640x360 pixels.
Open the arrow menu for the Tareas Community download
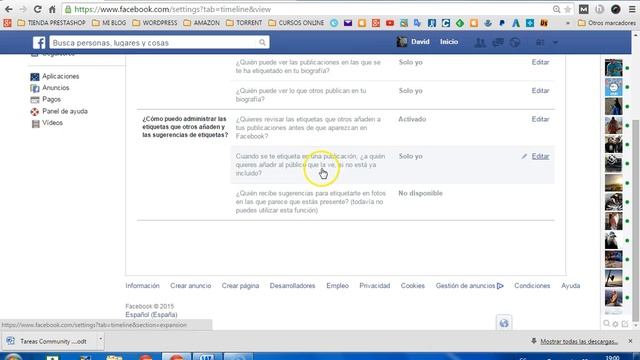point(100,339)
